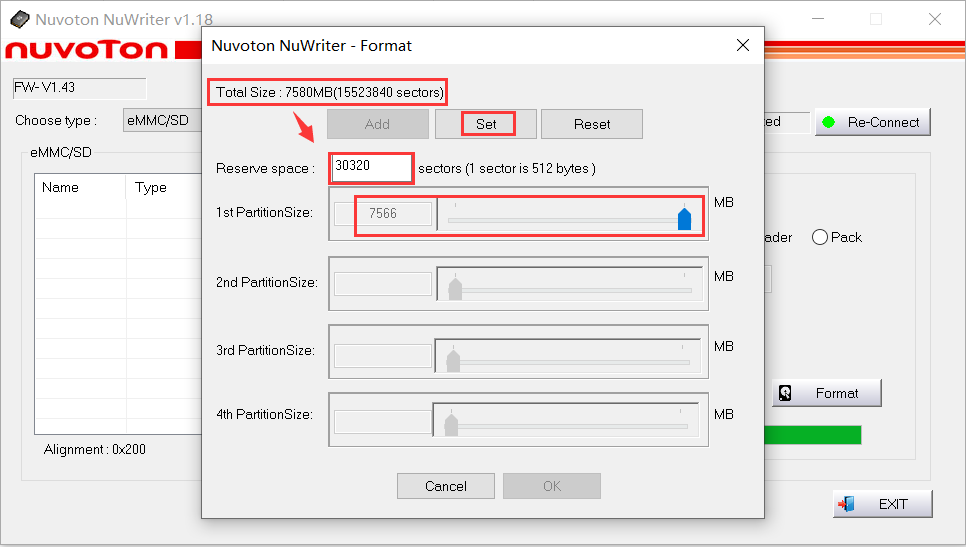Screen dimensions: 966x547
Task: Click the disk icon on Format button
Action: pos(785,393)
